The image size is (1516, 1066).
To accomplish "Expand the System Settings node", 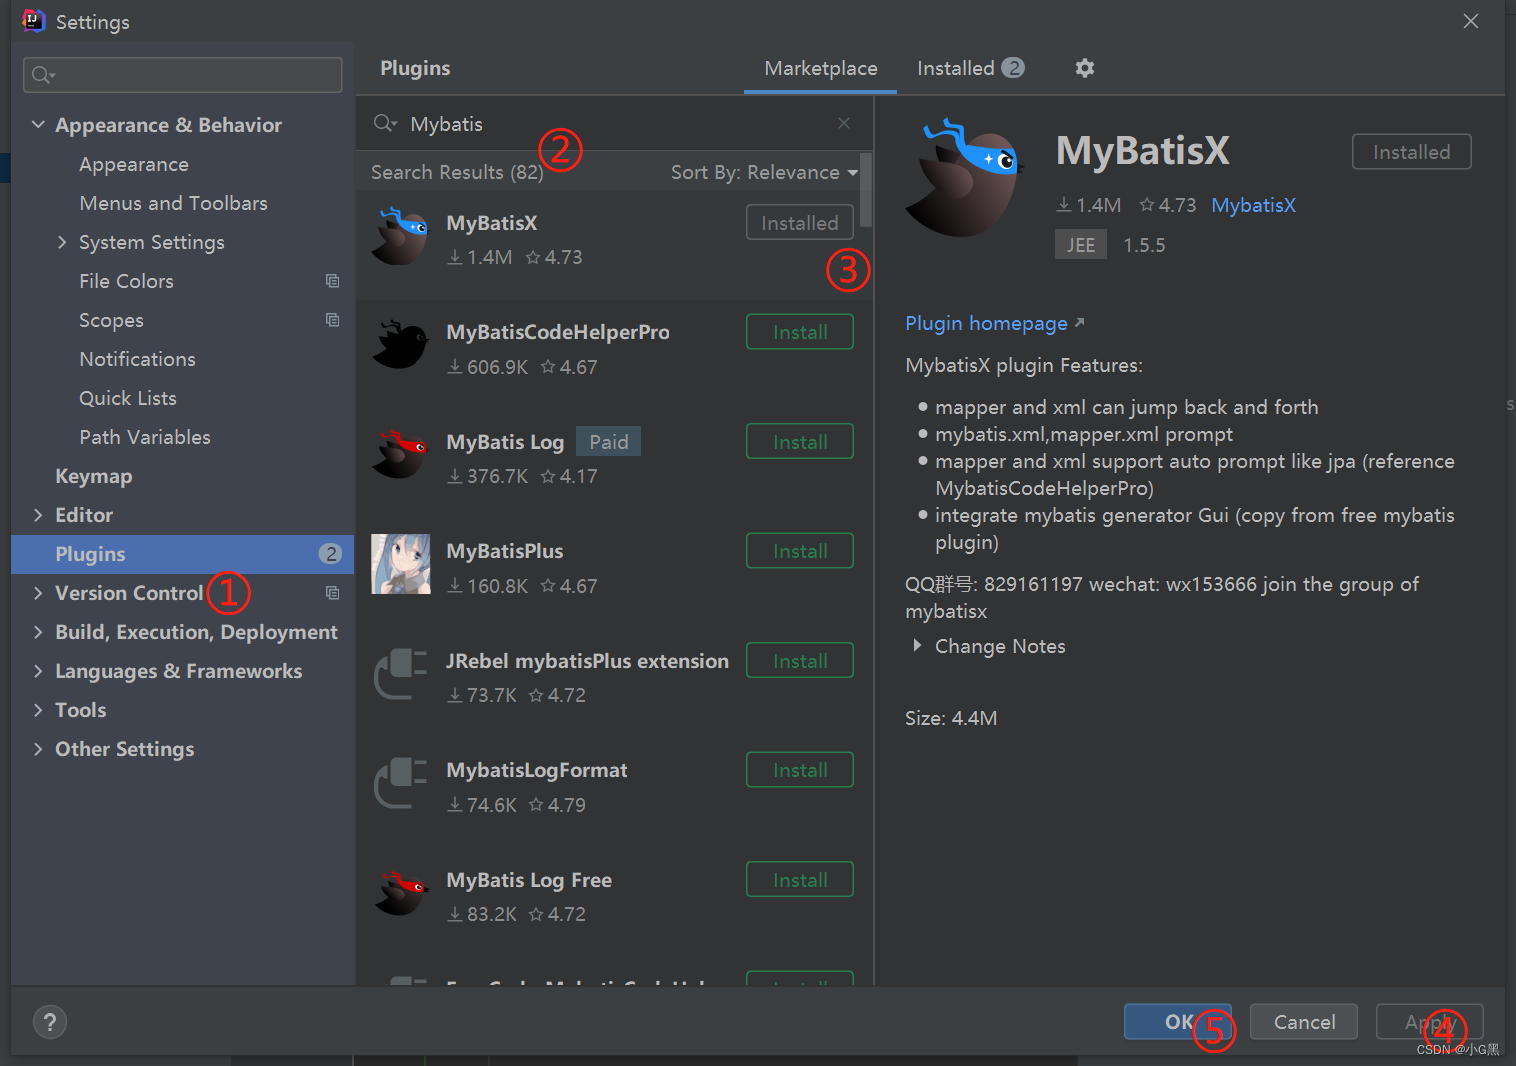I will 62,242.
